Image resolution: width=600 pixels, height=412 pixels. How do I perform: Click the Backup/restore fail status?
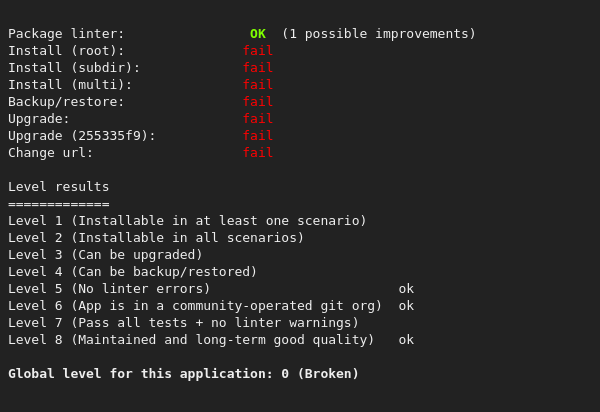point(258,102)
